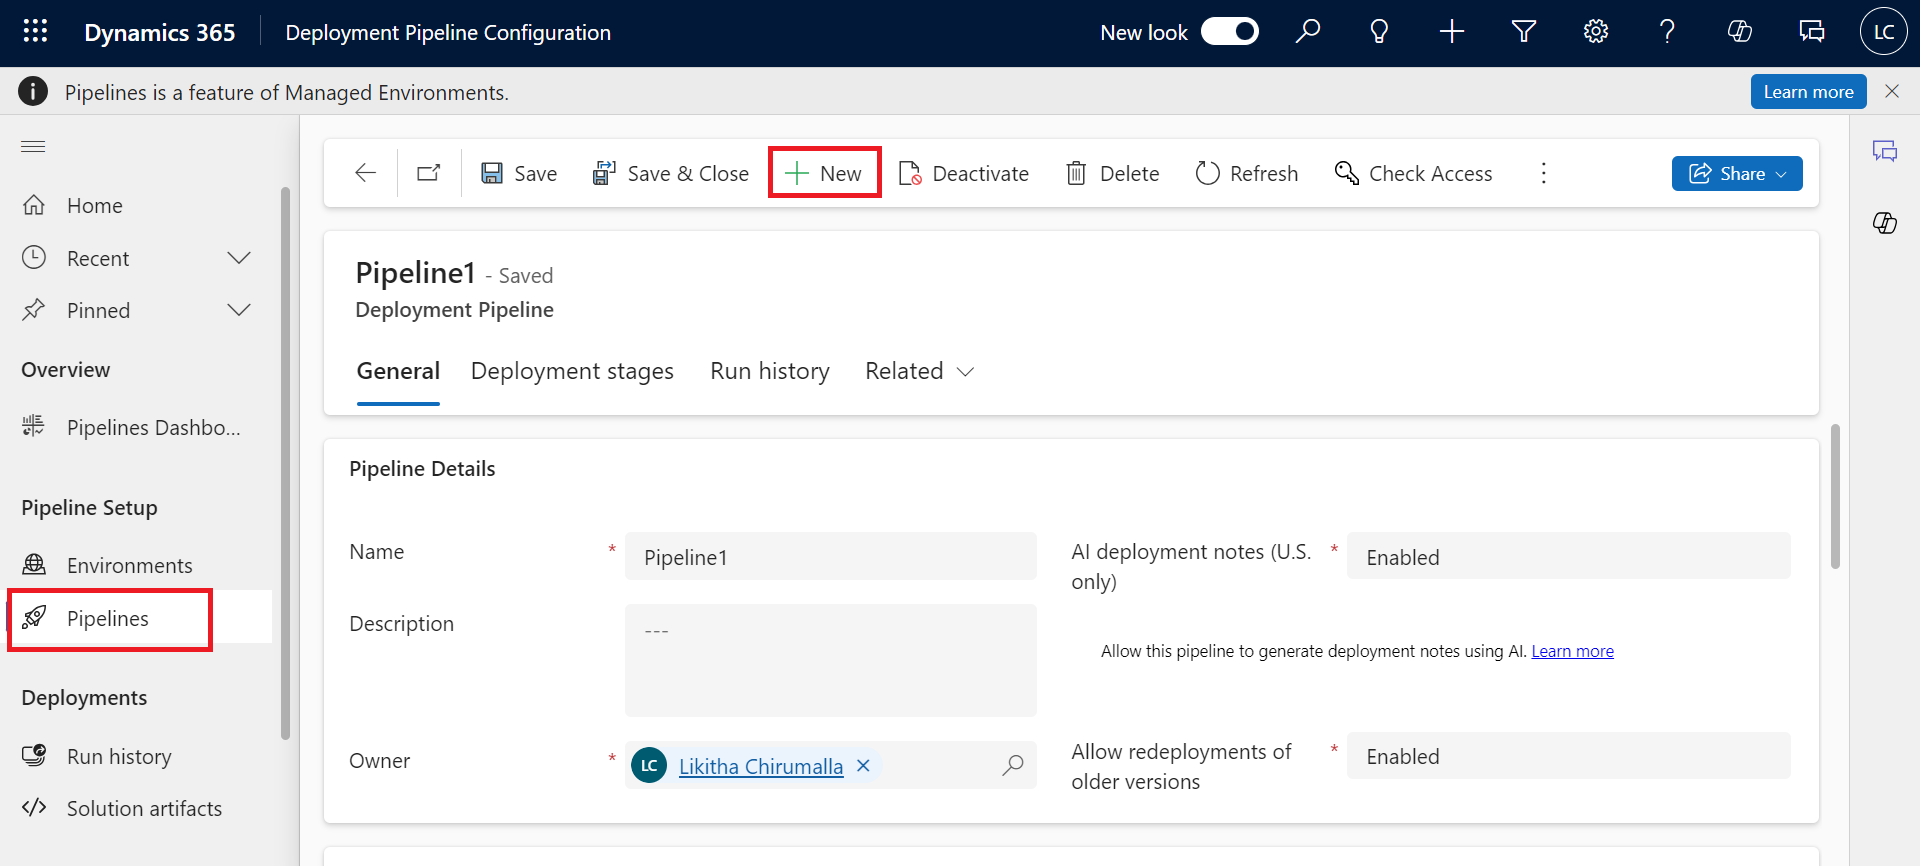Expand the Recent section chevron
Viewport: 1920px width, 866px height.
click(x=239, y=258)
